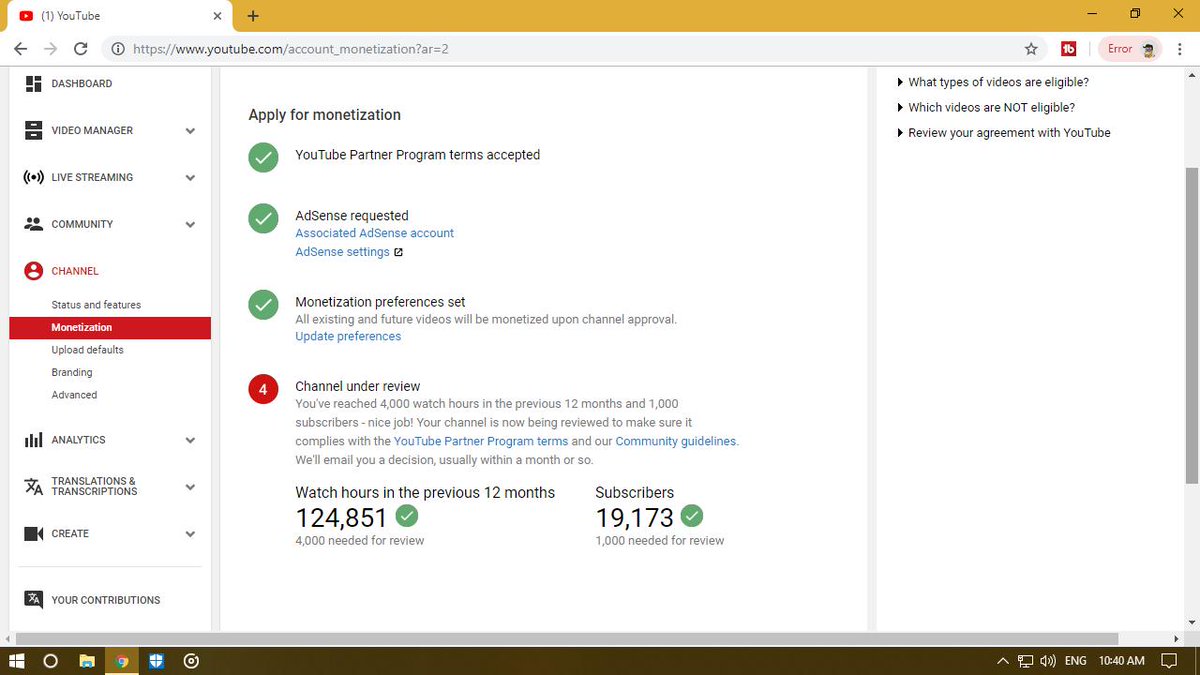Expand 'Review your agreement with YouTube'
1200x675 pixels.
(1004, 132)
